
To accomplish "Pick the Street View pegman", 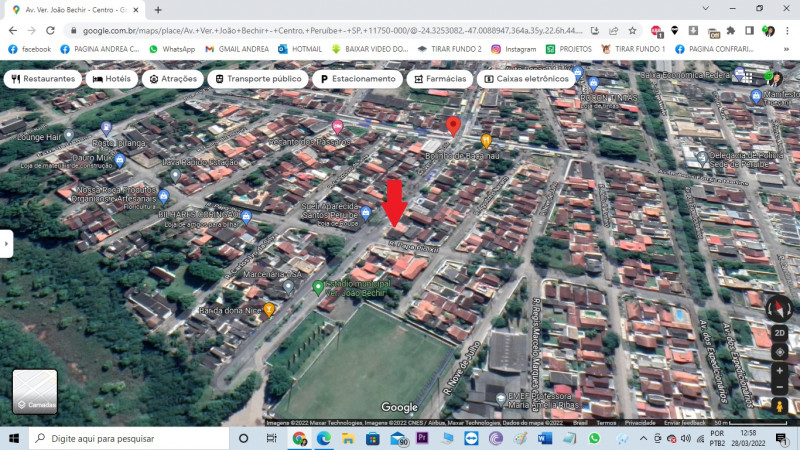I will tap(779, 406).
